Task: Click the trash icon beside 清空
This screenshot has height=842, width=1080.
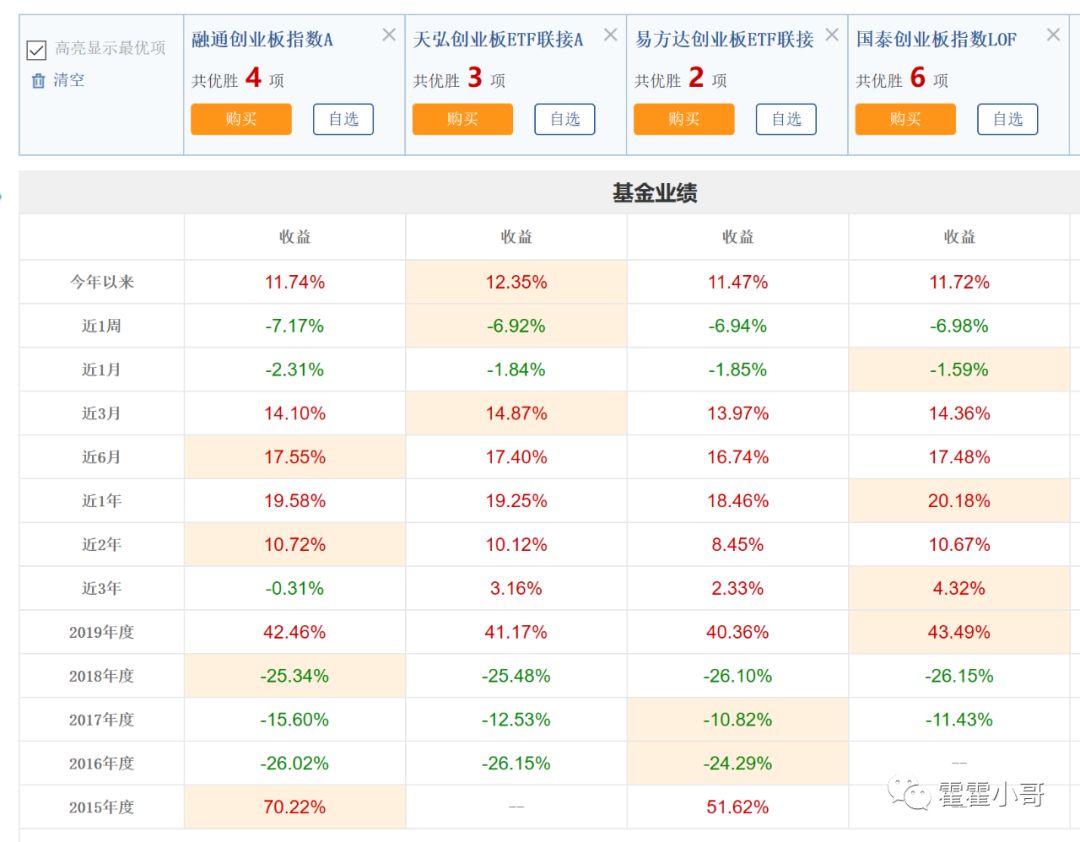Action: (x=38, y=81)
